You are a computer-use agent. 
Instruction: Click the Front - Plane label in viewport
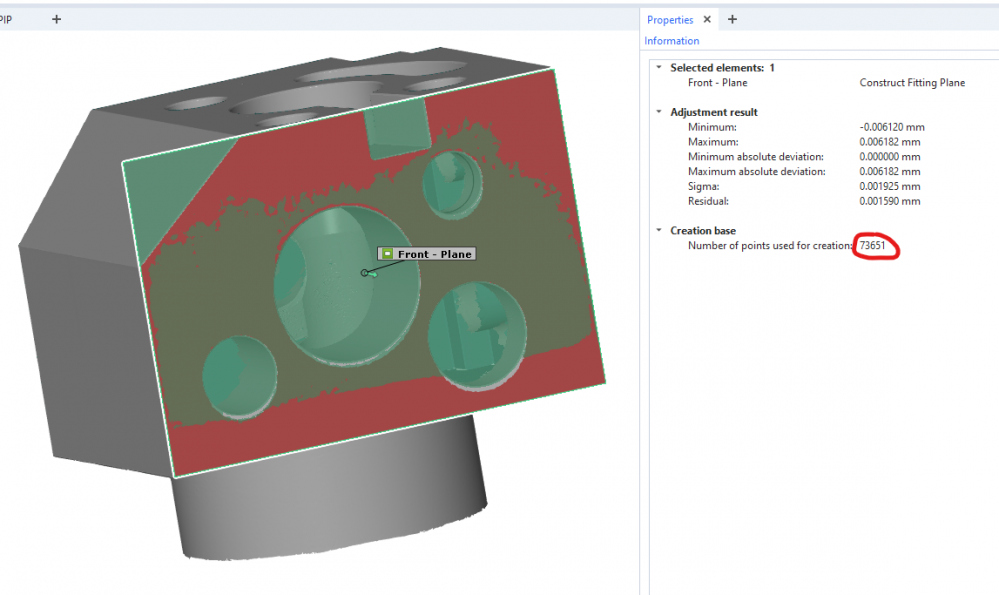[434, 254]
